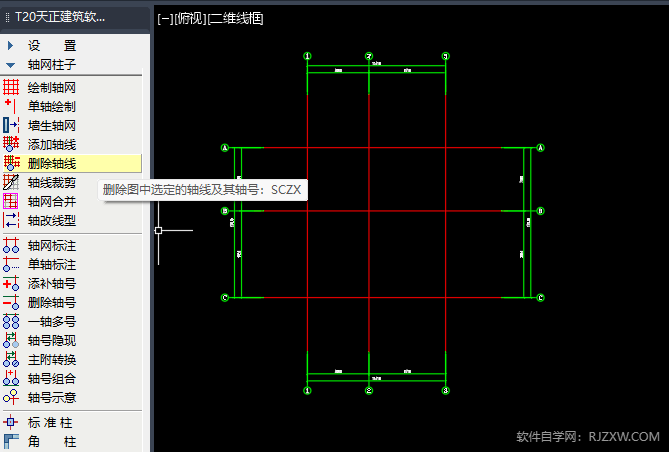Image resolution: width=669 pixels, height=452 pixels.
Task: Select the 单轴绘制 command text
Action: (52, 106)
